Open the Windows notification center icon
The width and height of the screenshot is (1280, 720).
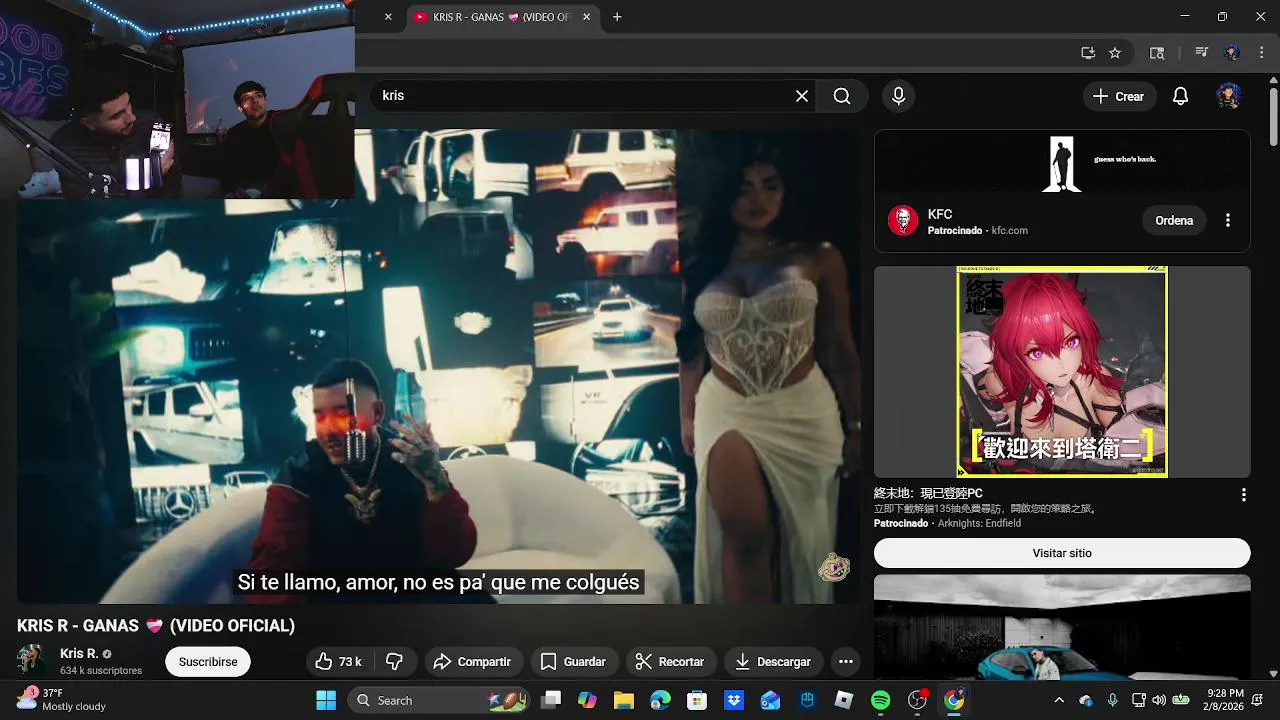pos(1258,700)
